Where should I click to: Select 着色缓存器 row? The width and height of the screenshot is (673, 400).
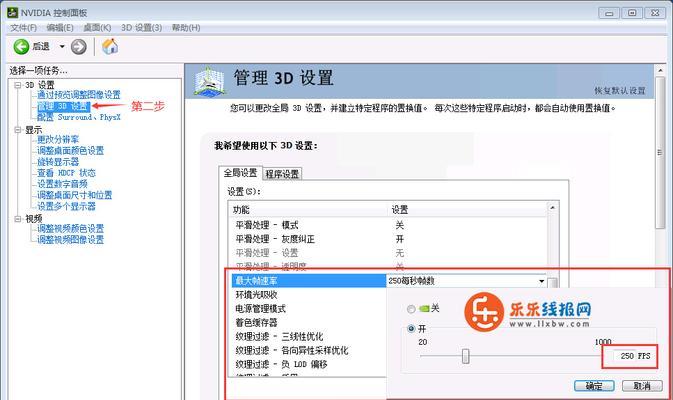click(x=309, y=323)
